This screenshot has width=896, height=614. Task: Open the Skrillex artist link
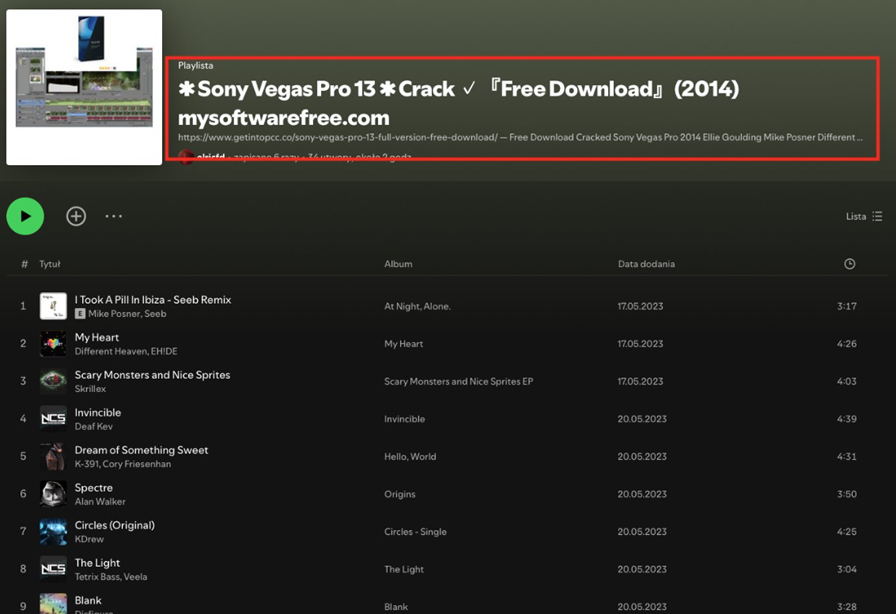tap(90, 389)
